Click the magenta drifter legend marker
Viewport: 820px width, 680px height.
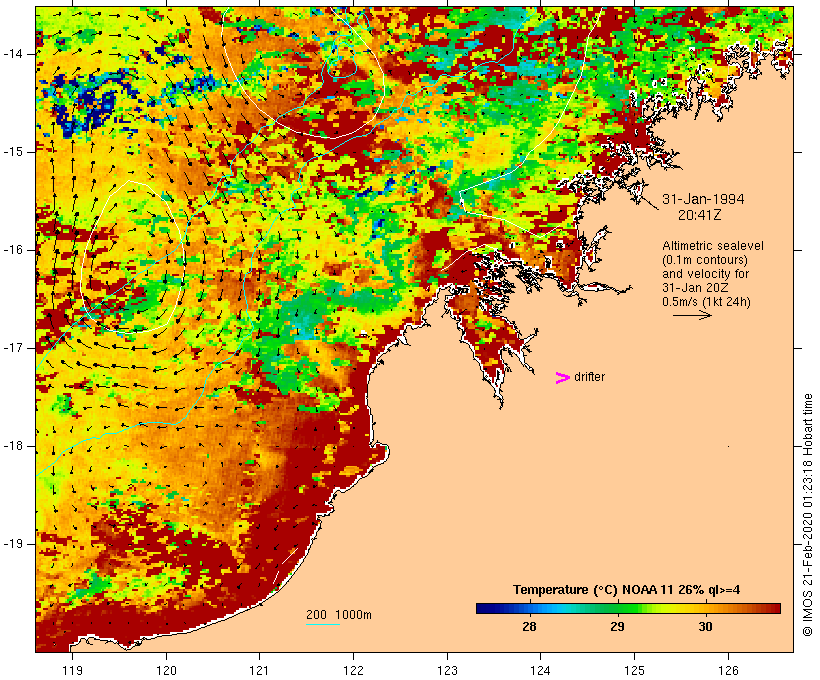coord(563,378)
